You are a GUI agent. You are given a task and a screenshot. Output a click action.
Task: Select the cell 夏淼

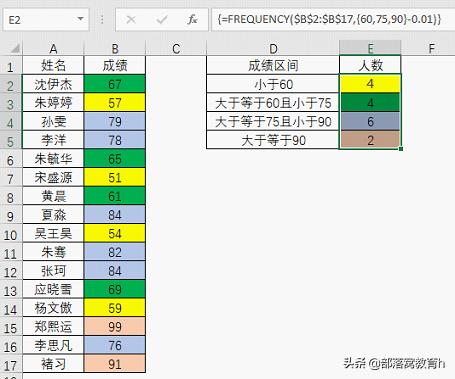coord(53,215)
